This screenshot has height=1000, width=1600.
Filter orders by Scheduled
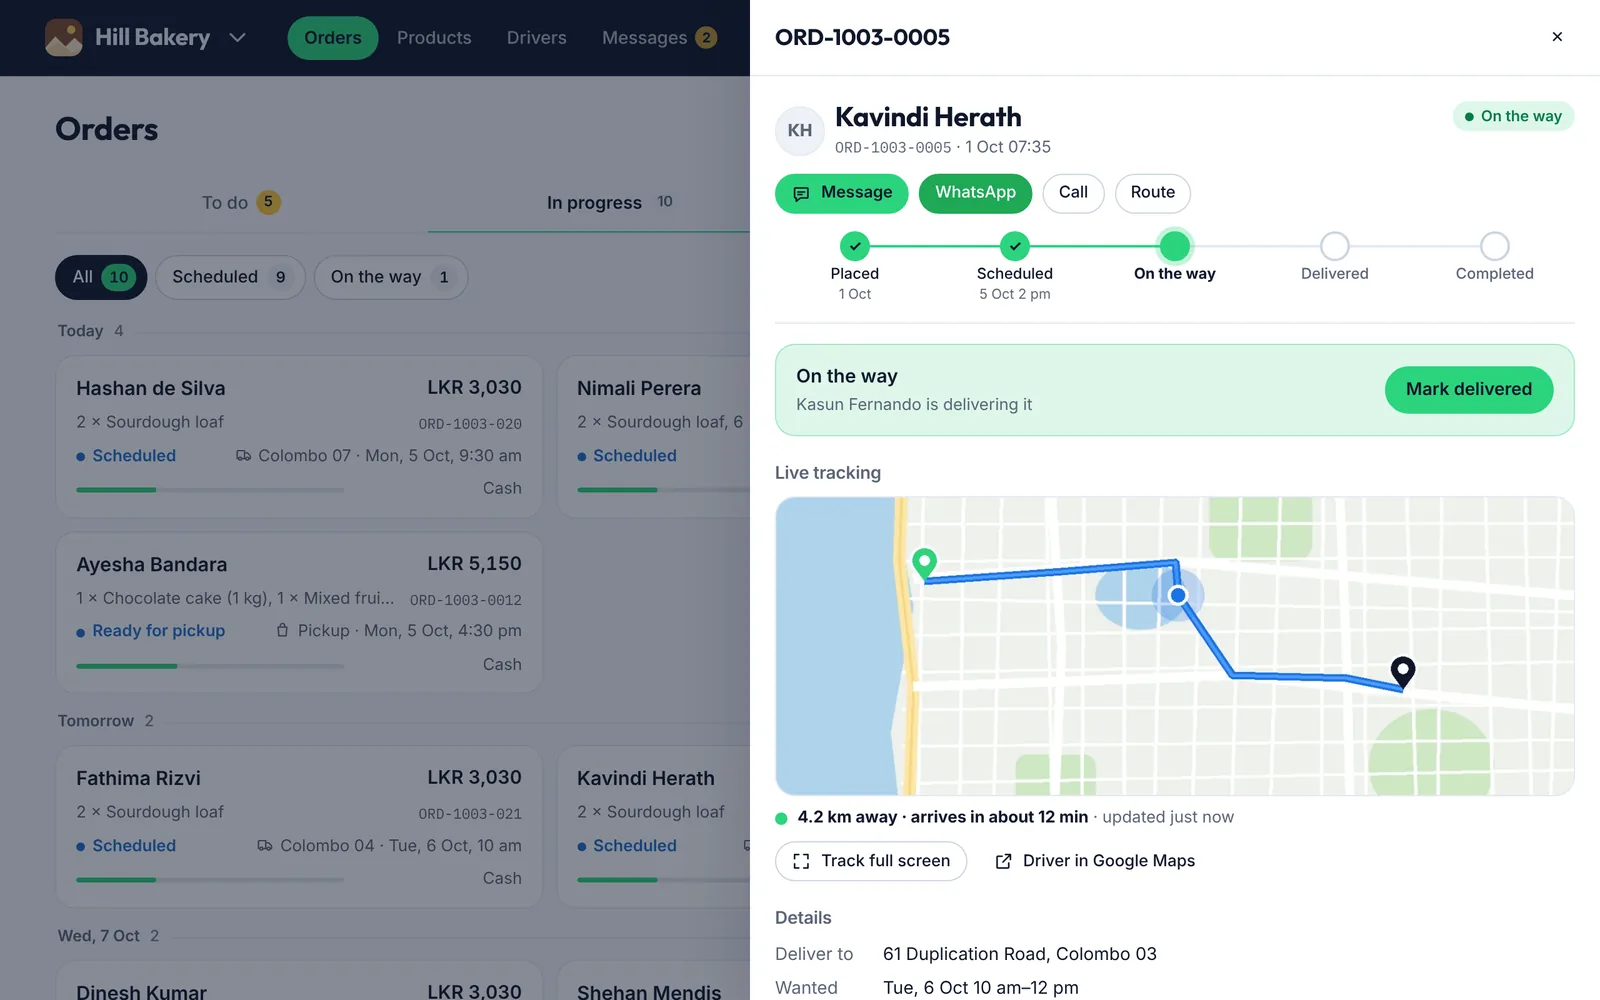(x=230, y=277)
